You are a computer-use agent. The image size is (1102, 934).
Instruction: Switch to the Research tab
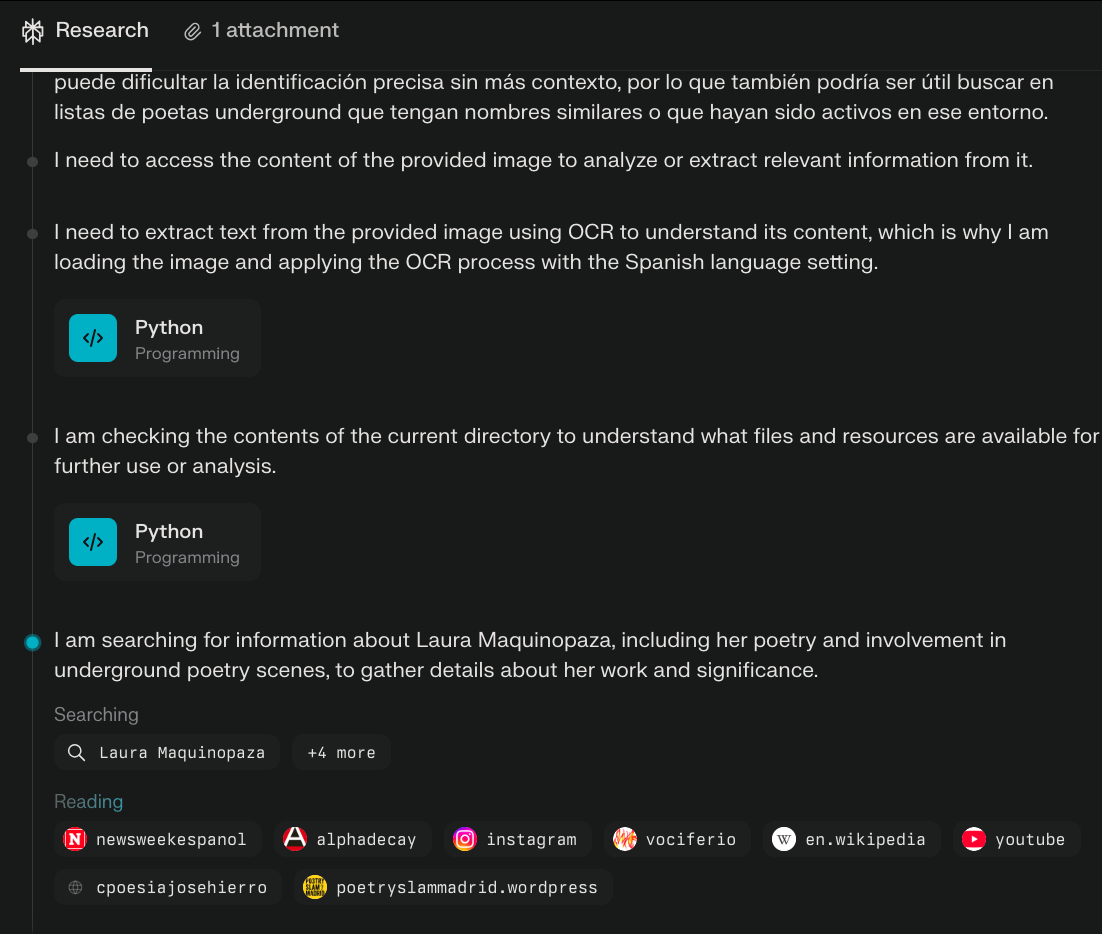tap(85, 31)
